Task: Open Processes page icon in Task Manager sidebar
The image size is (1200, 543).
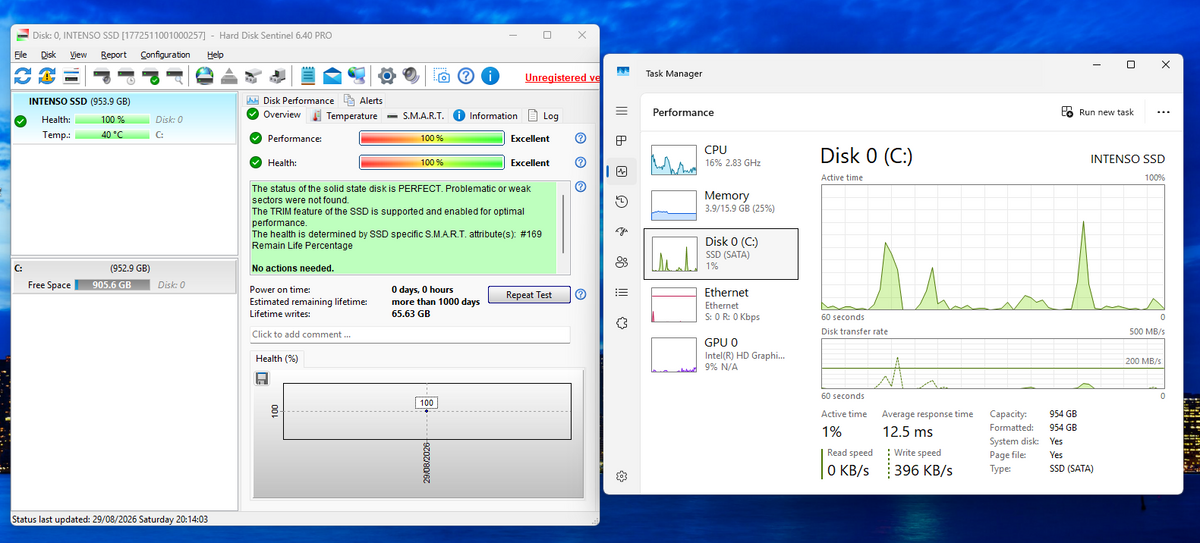Action: point(621,141)
